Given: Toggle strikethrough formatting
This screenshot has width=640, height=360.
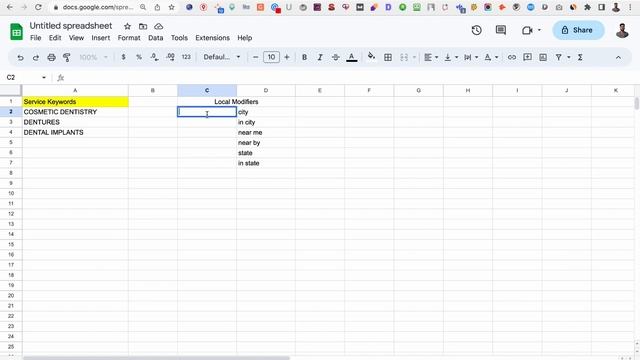Looking at the screenshot, I should 336,58.
